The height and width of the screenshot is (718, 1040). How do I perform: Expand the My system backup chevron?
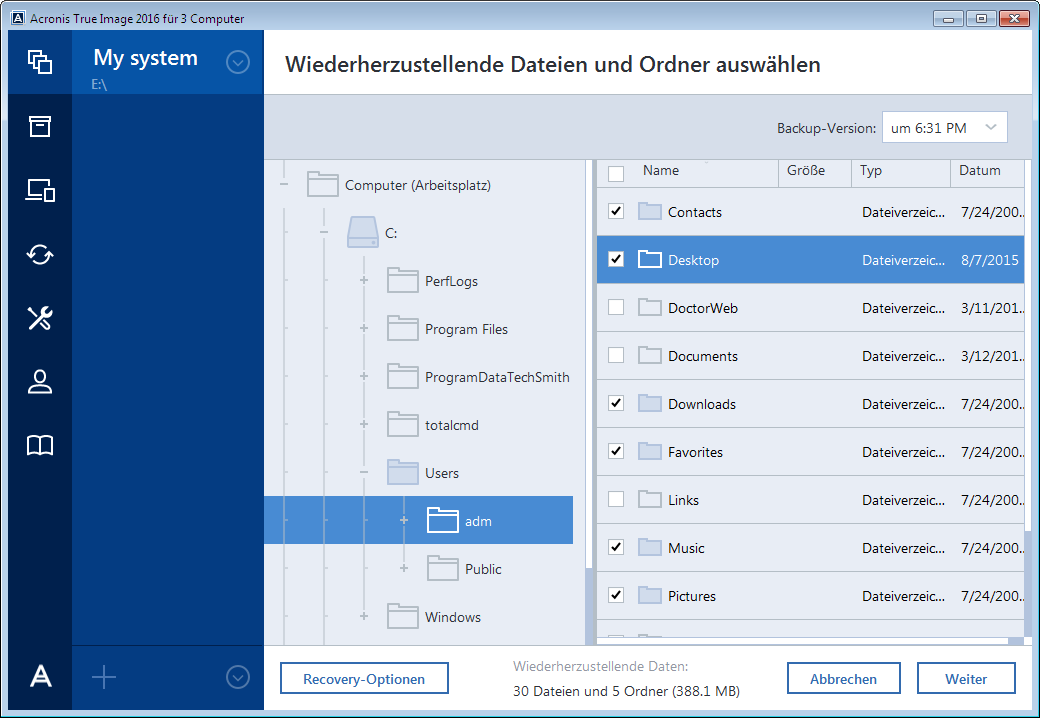click(x=237, y=62)
